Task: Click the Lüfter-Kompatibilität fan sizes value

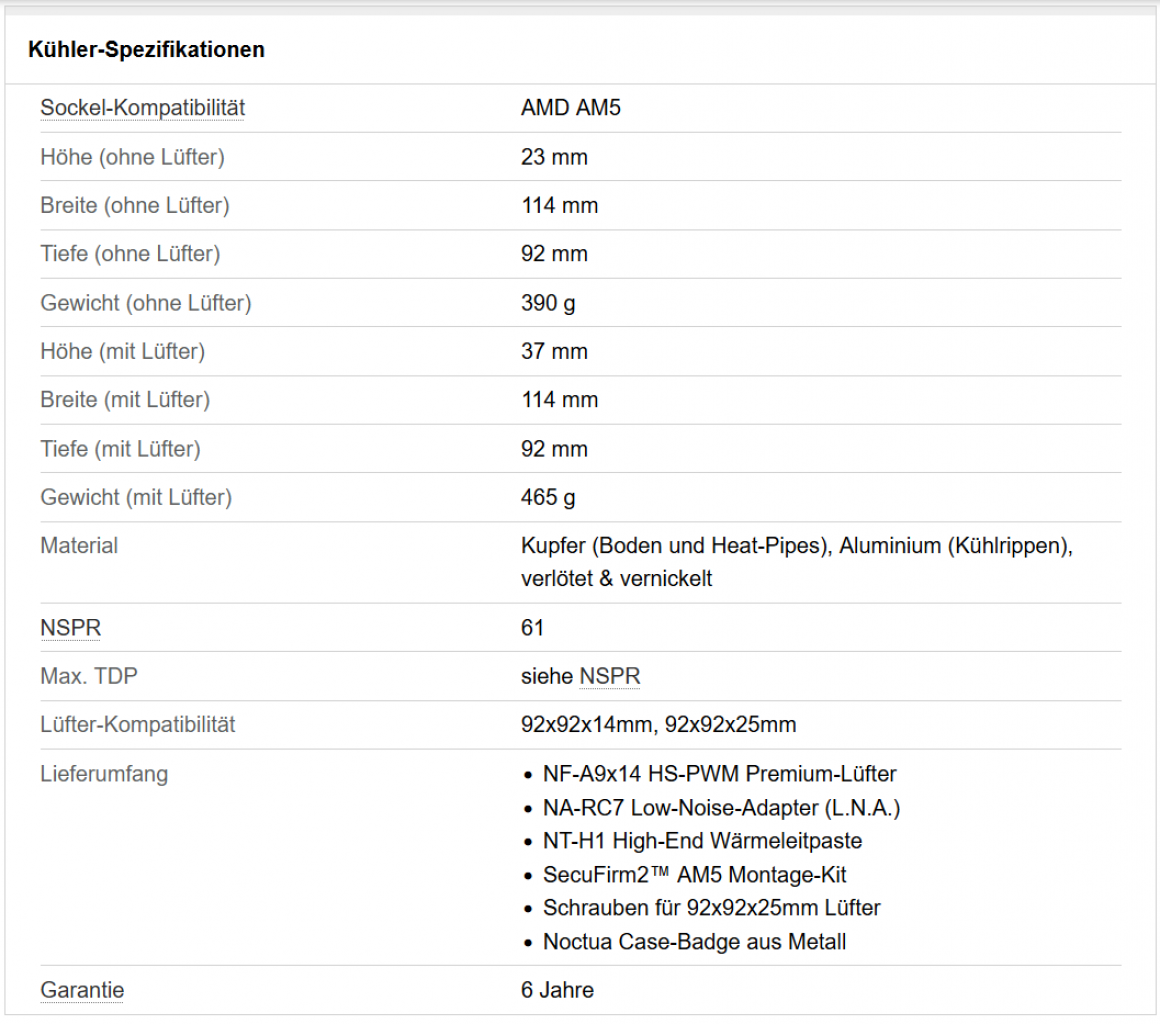Action: point(658,724)
